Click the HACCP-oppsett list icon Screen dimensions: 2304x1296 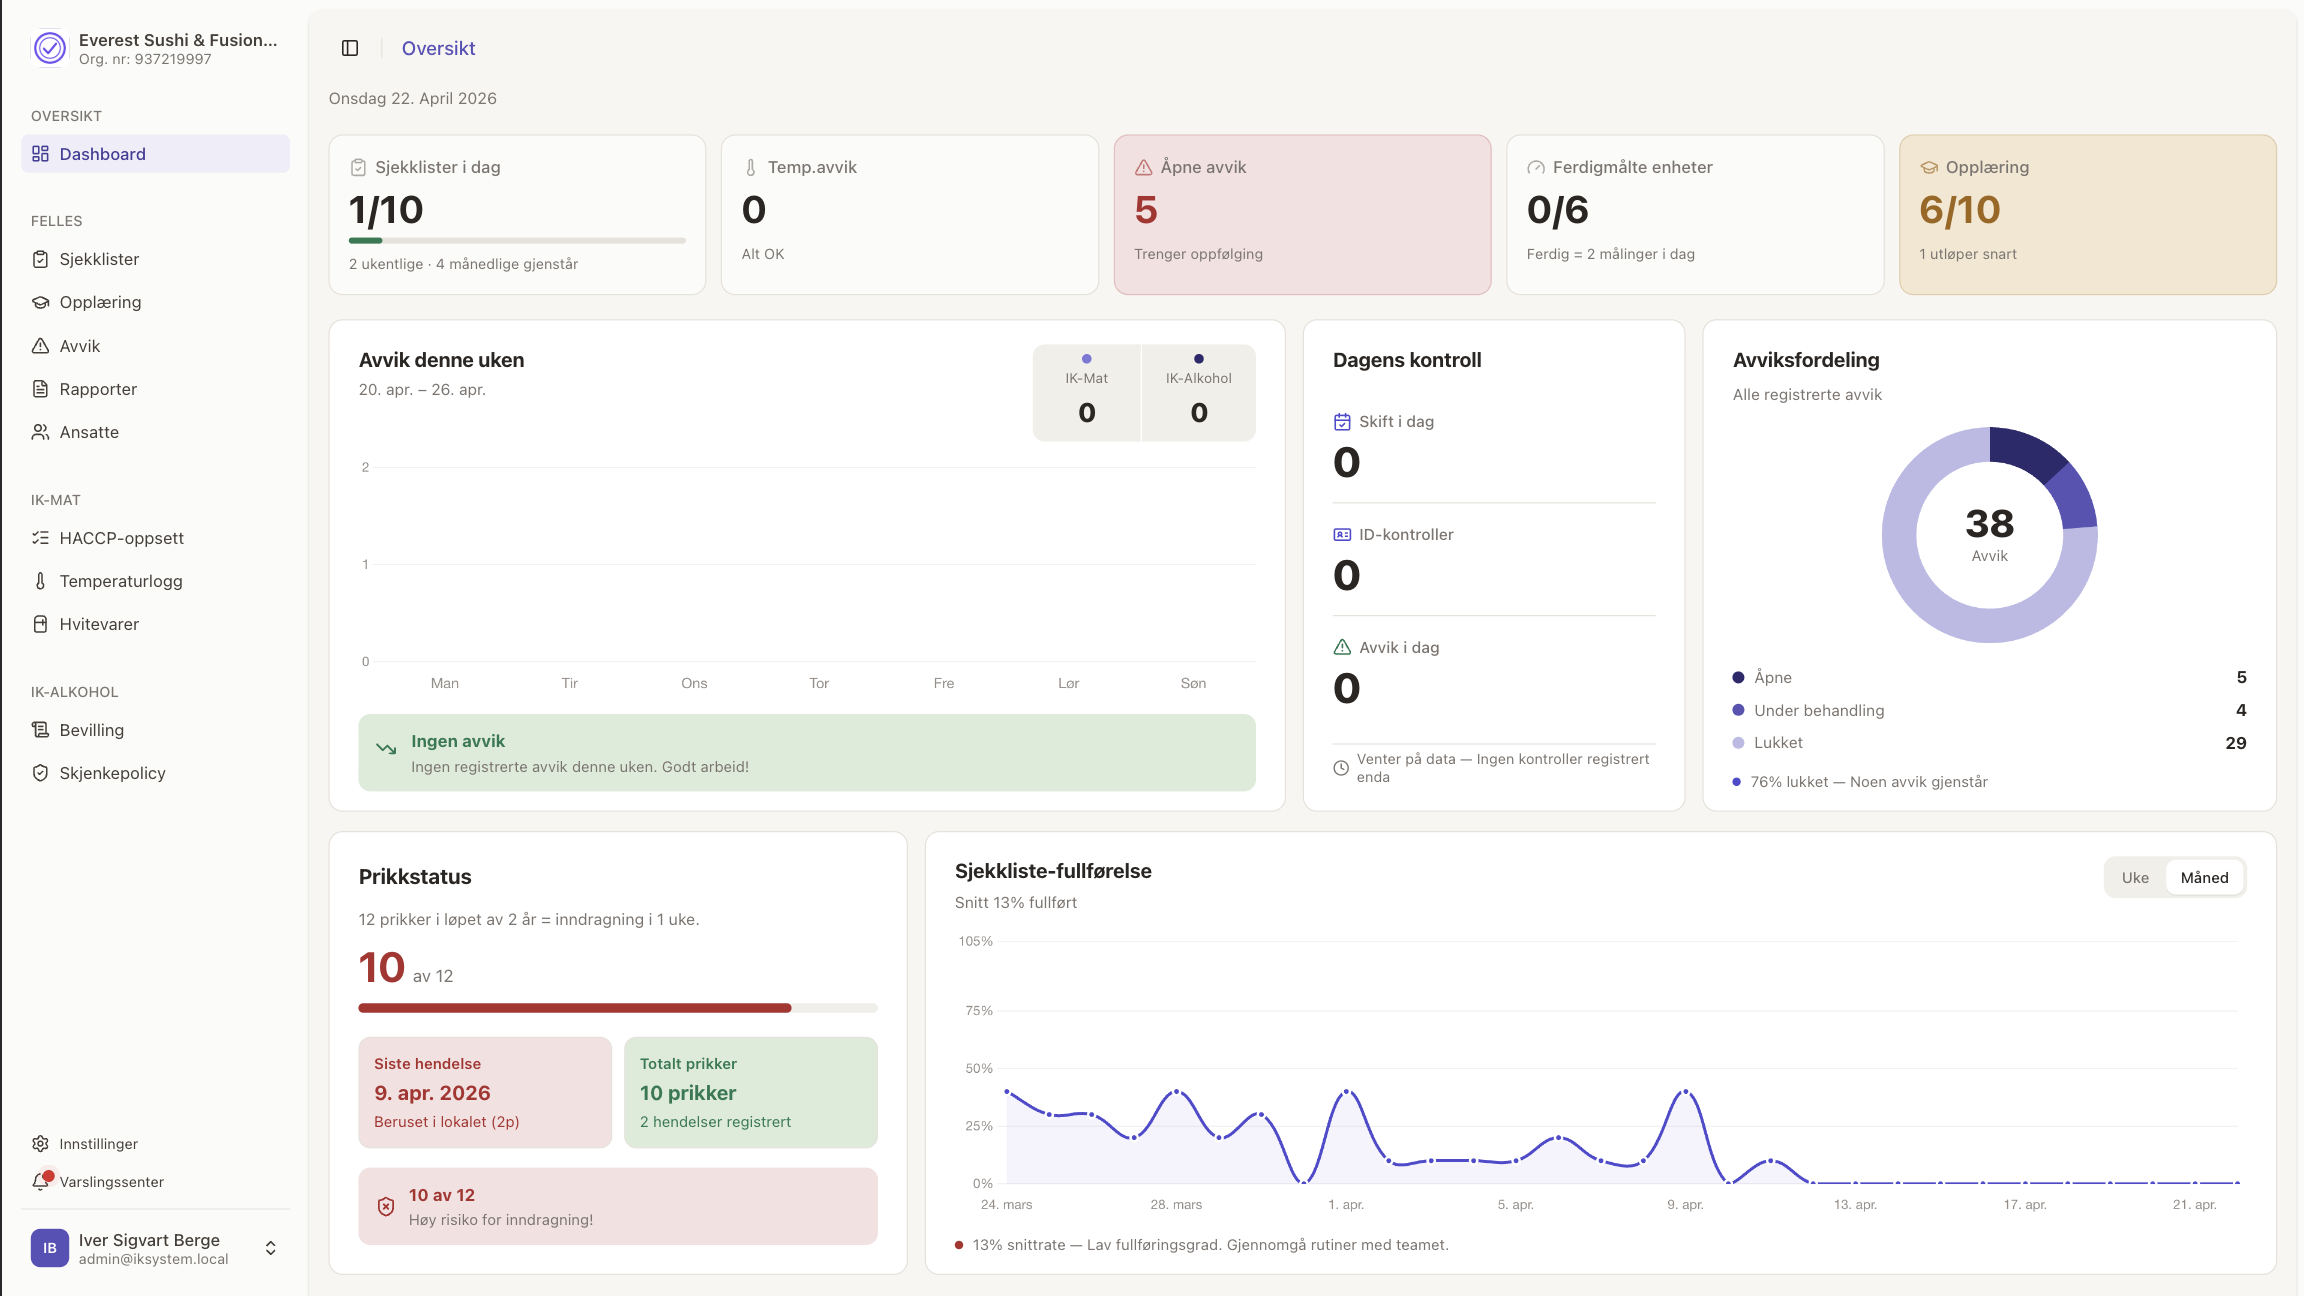coord(40,538)
